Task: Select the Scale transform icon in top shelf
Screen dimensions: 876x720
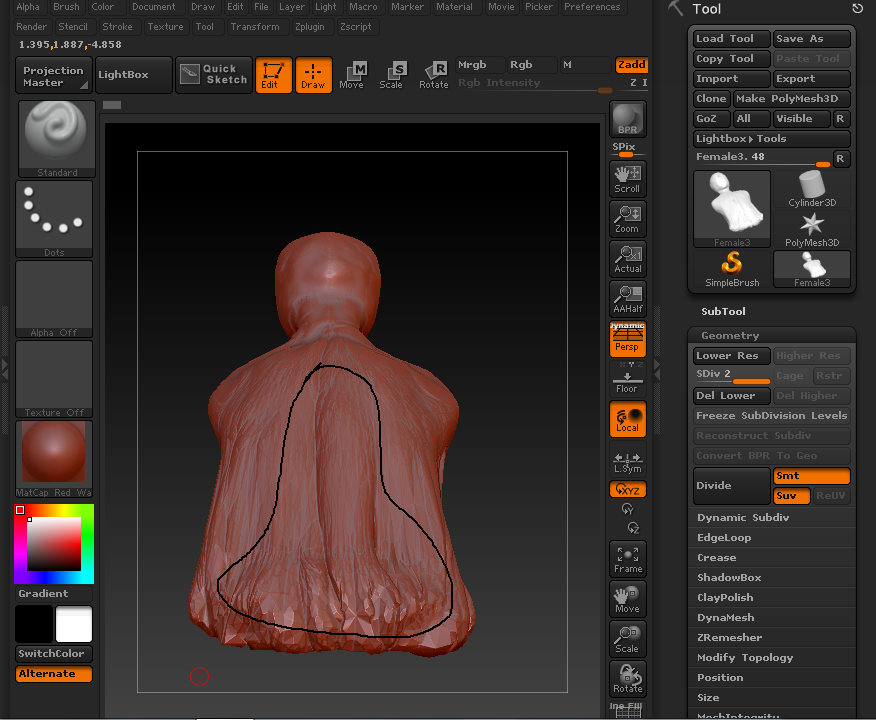Action: click(x=391, y=75)
